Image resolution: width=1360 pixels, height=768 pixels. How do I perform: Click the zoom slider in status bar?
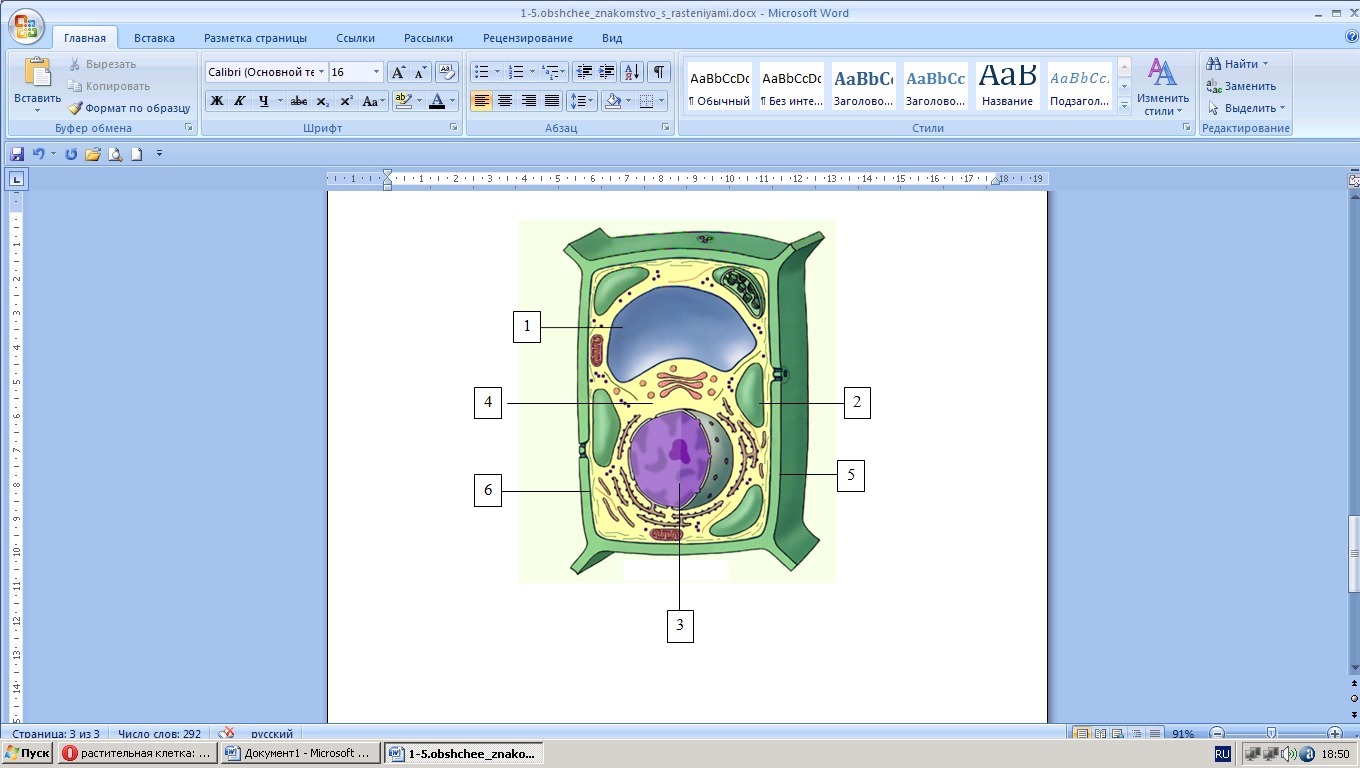tap(1271, 733)
